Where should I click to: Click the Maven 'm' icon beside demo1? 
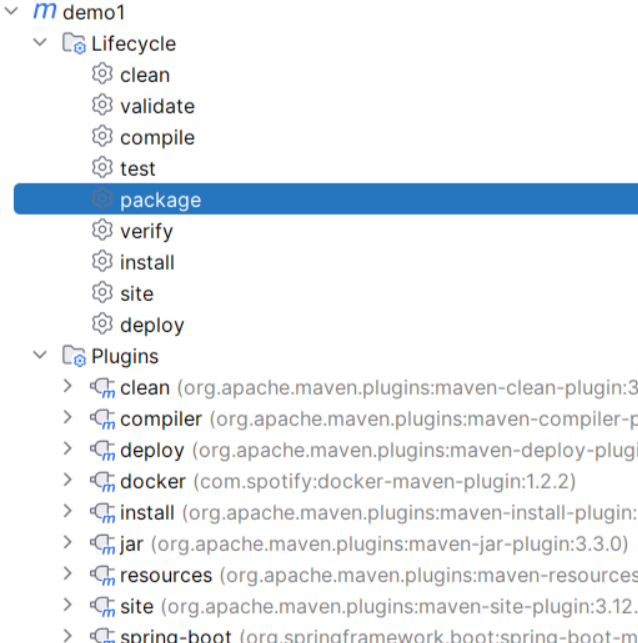(x=45, y=12)
